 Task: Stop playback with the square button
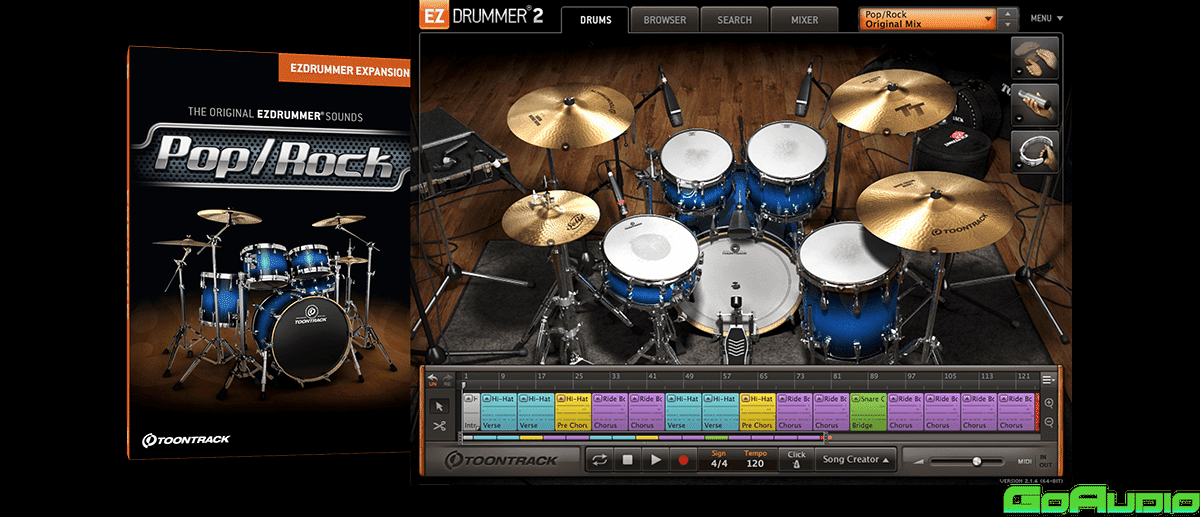click(628, 460)
